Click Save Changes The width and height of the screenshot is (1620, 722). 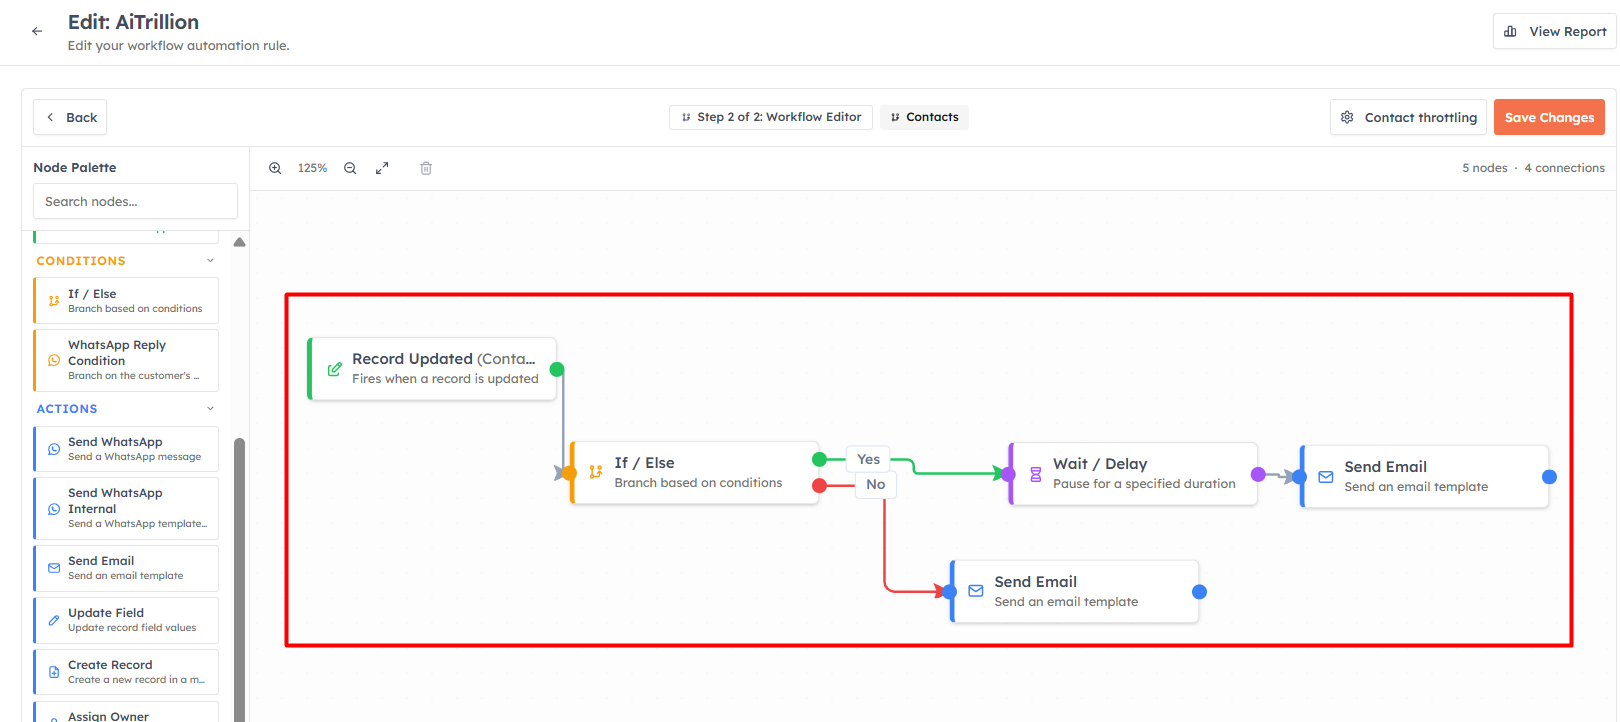(x=1549, y=117)
